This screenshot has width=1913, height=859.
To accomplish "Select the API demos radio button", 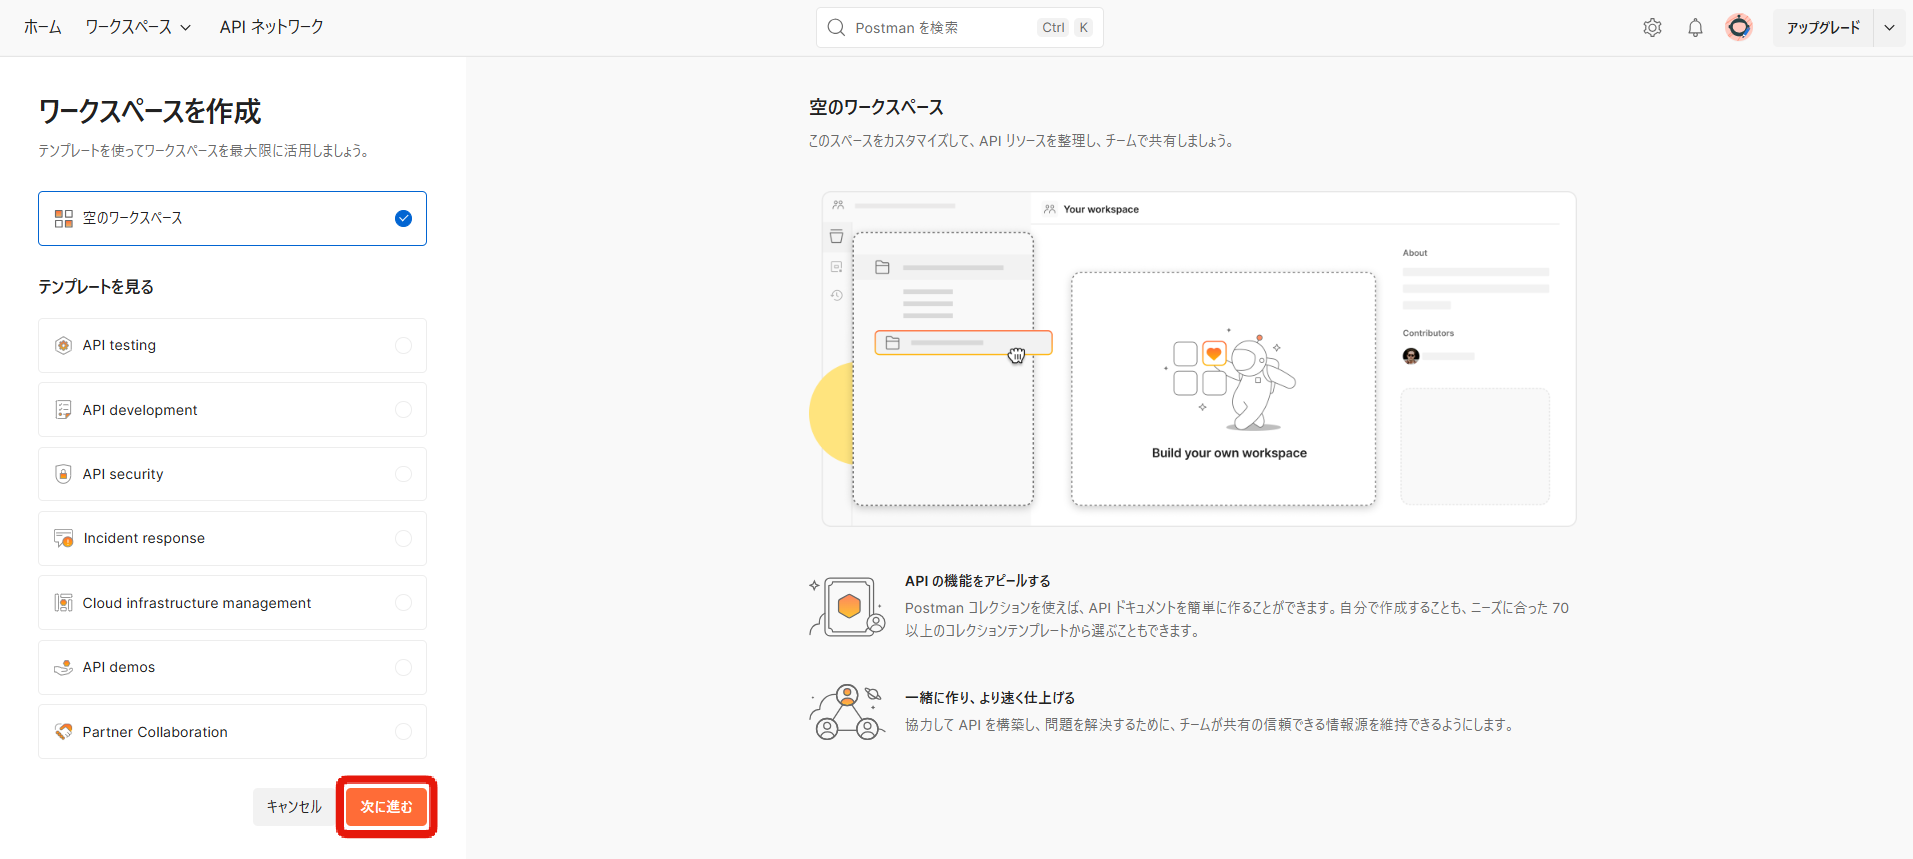I will pyautogui.click(x=403, y=667).
